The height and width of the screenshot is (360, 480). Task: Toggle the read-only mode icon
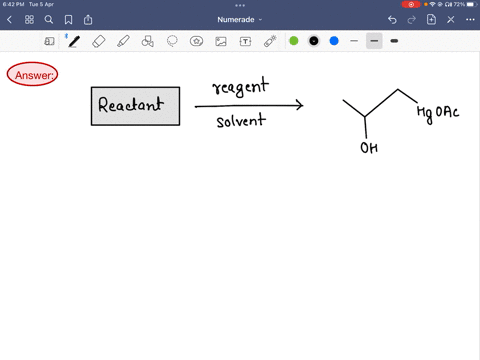[x=49, y=41]
